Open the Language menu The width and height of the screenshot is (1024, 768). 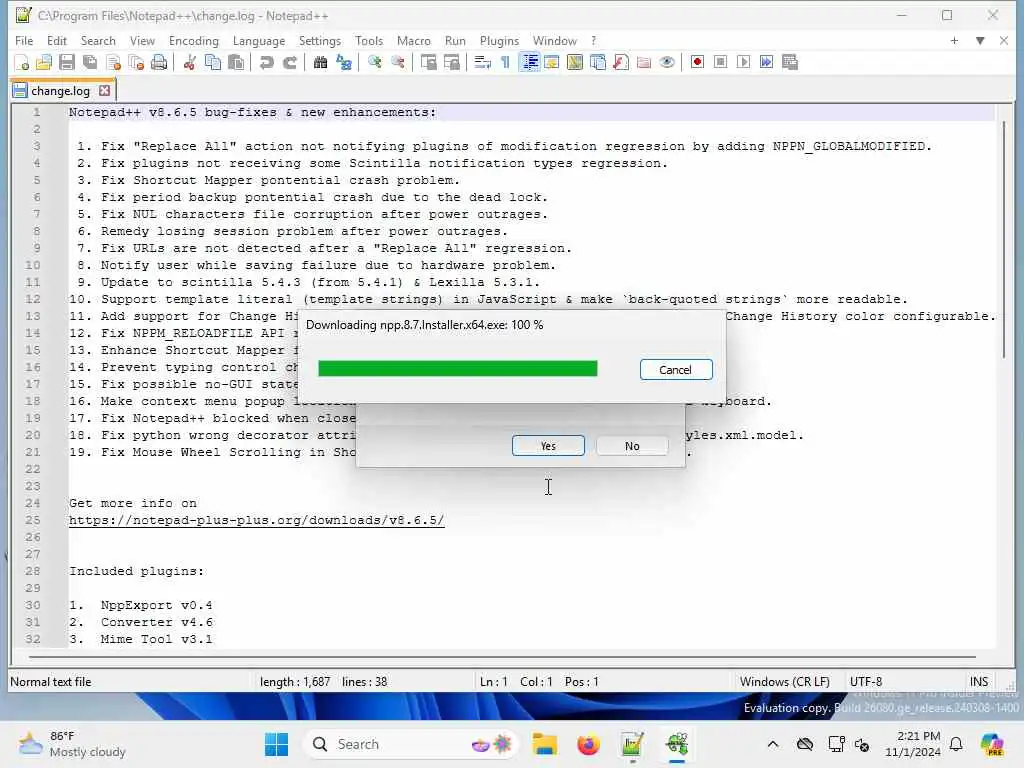259,40
